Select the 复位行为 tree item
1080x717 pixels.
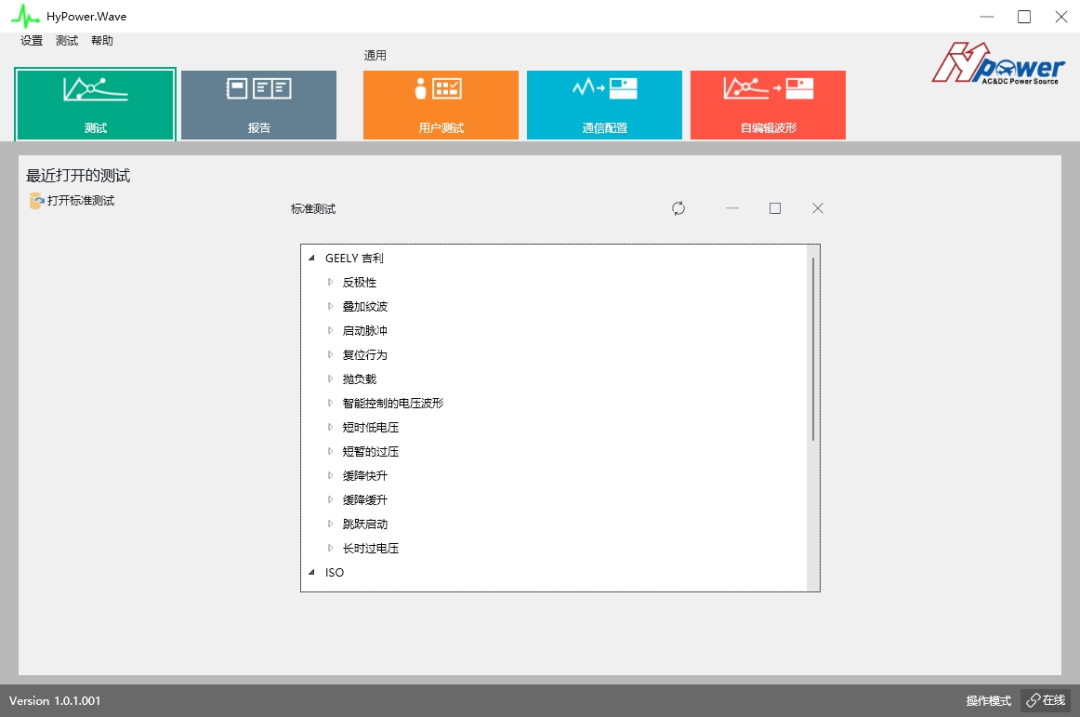tap(365, 354)
